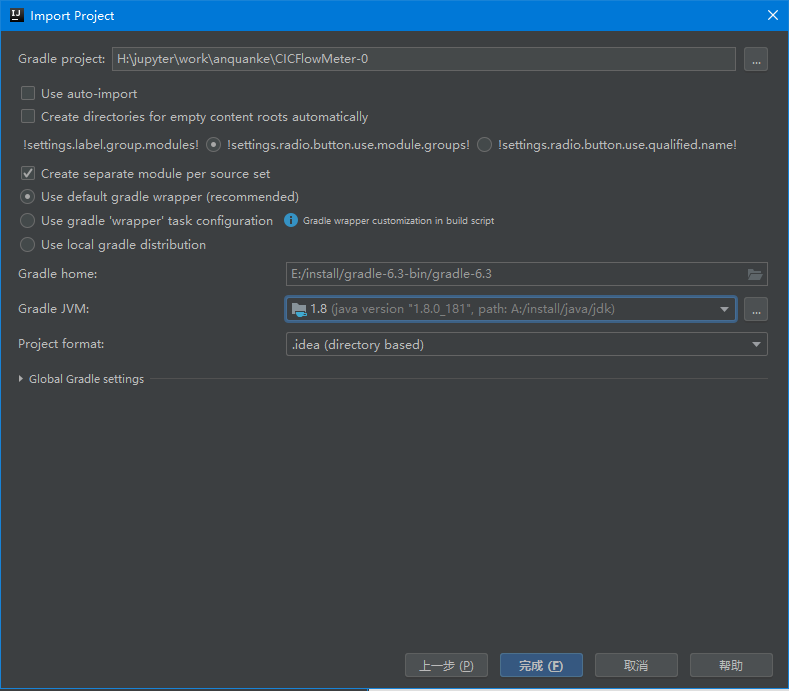Viewport: 789px width, 691px height.
Task: Check Create directories for empty content roots
Action: [x=28, y=117]
